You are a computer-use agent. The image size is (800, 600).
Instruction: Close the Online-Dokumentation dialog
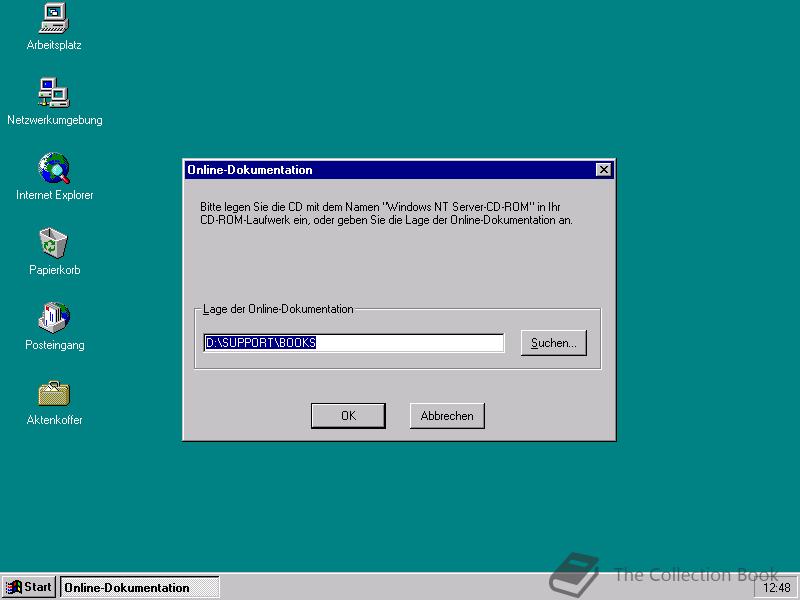604,169
